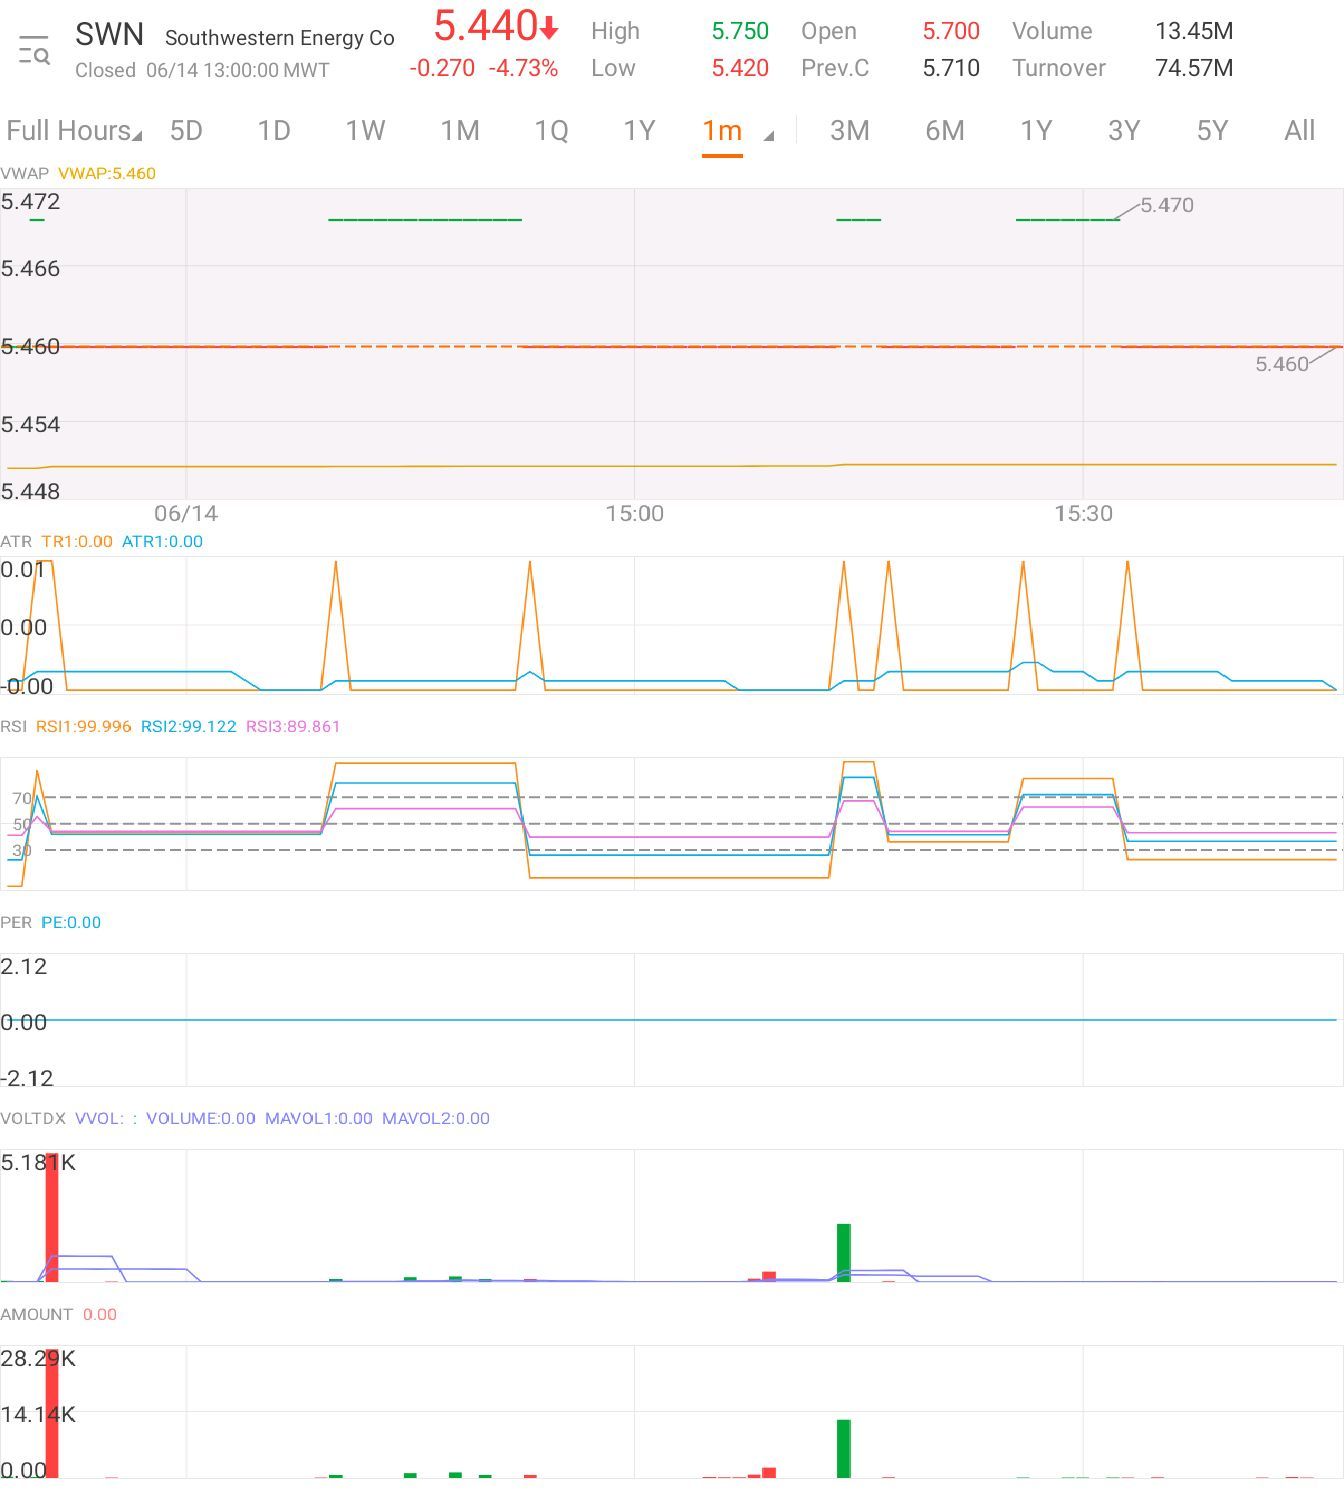This screenshot has width=1344, height=1491.
Task: Click the 15:30 time axis label
Action: click(x=1083, y=513)
